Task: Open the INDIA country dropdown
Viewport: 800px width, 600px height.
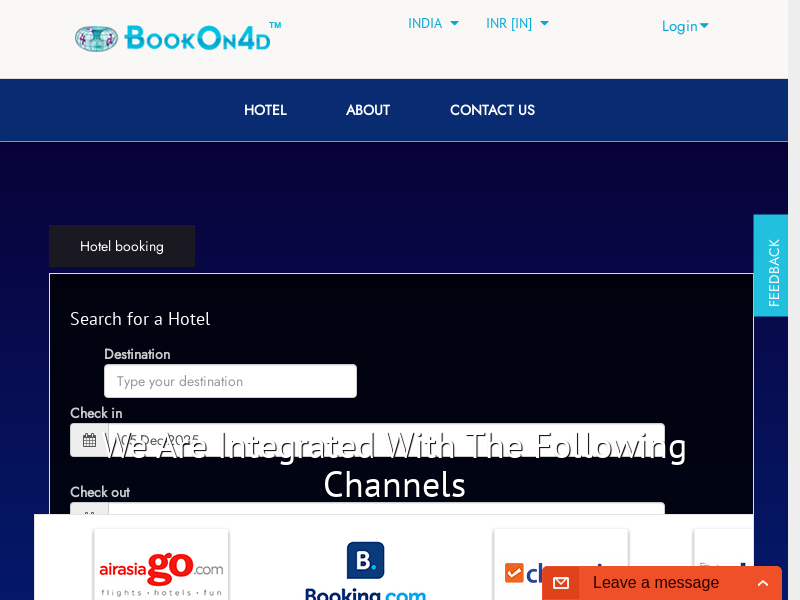Action: click(433, 23)
